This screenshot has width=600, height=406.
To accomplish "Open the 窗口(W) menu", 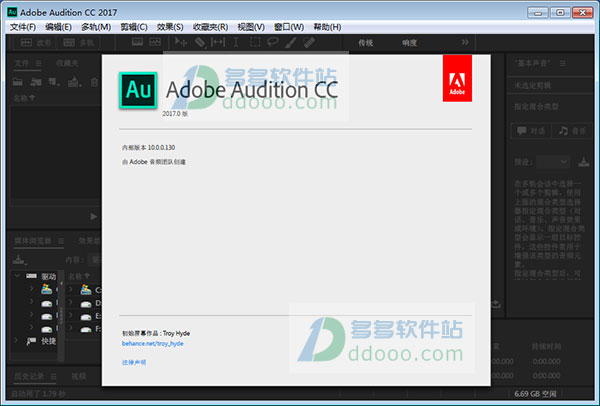I will point(289,27).
